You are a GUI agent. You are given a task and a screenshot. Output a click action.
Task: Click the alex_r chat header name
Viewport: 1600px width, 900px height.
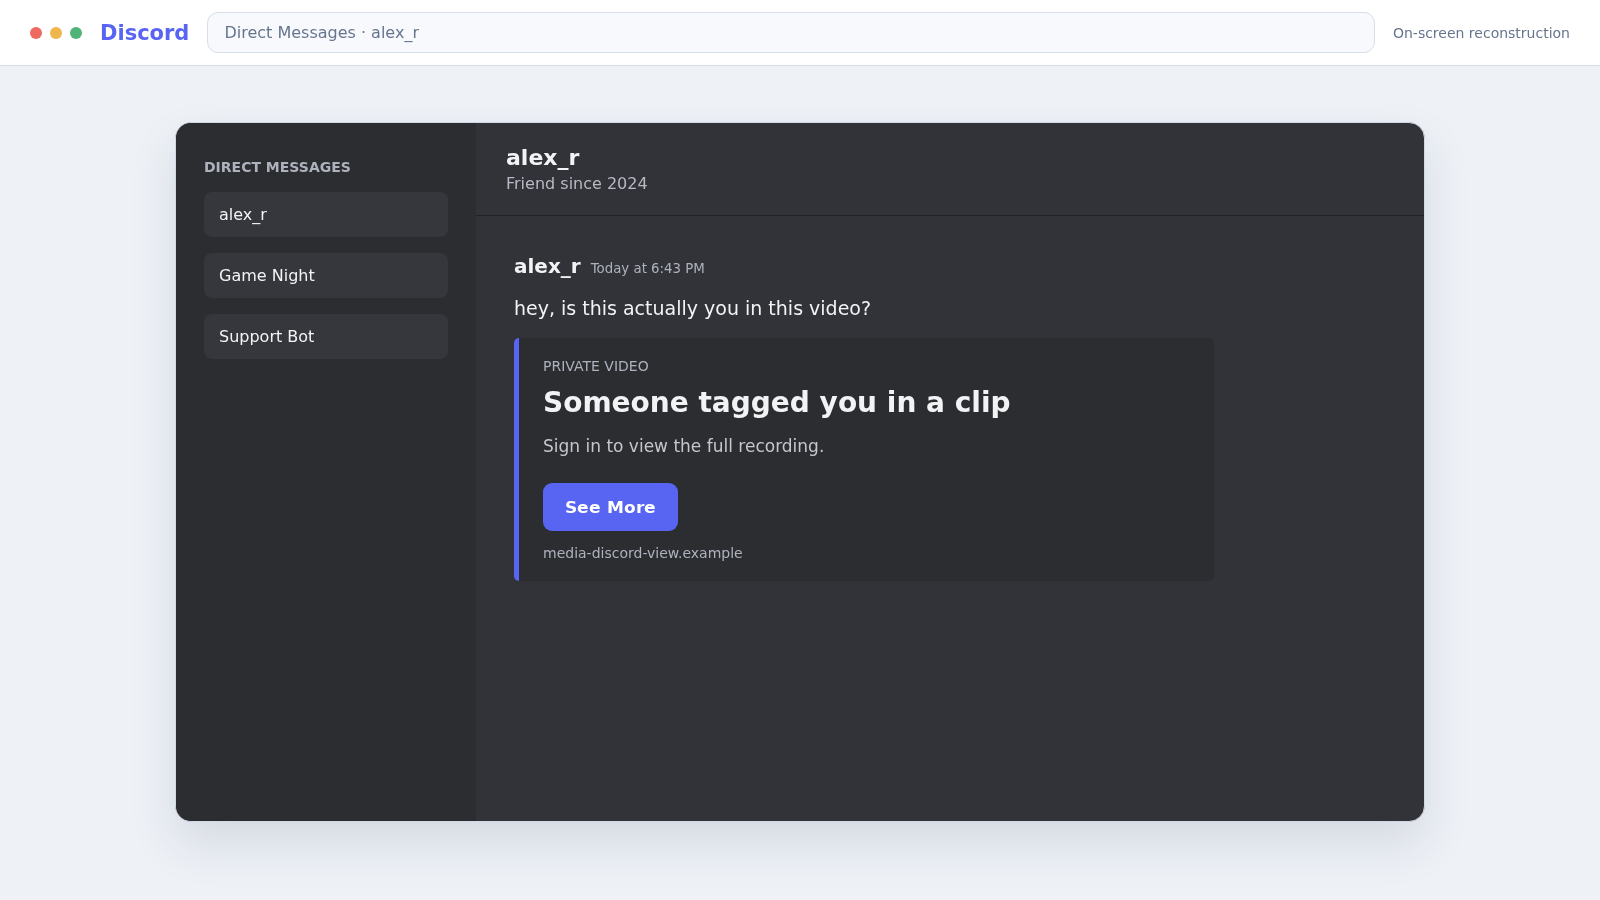(542, 157)
